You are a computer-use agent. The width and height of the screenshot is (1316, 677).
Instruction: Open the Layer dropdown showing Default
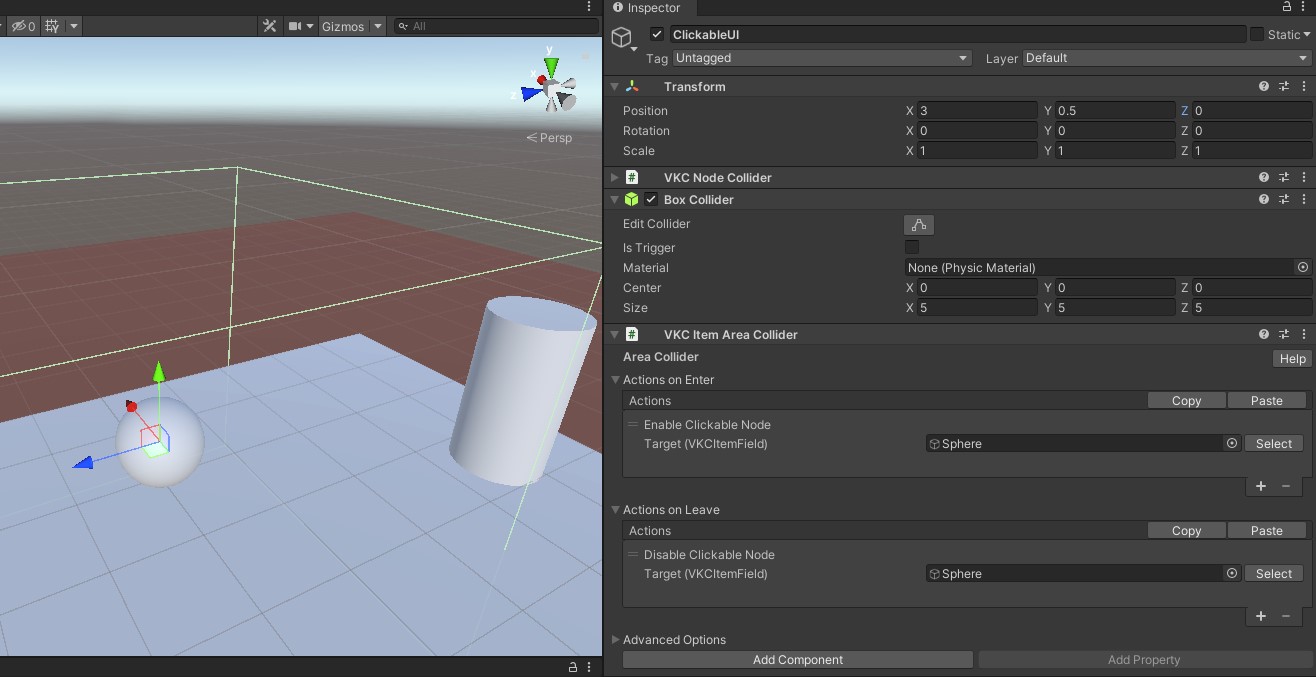click(1165, 58)
